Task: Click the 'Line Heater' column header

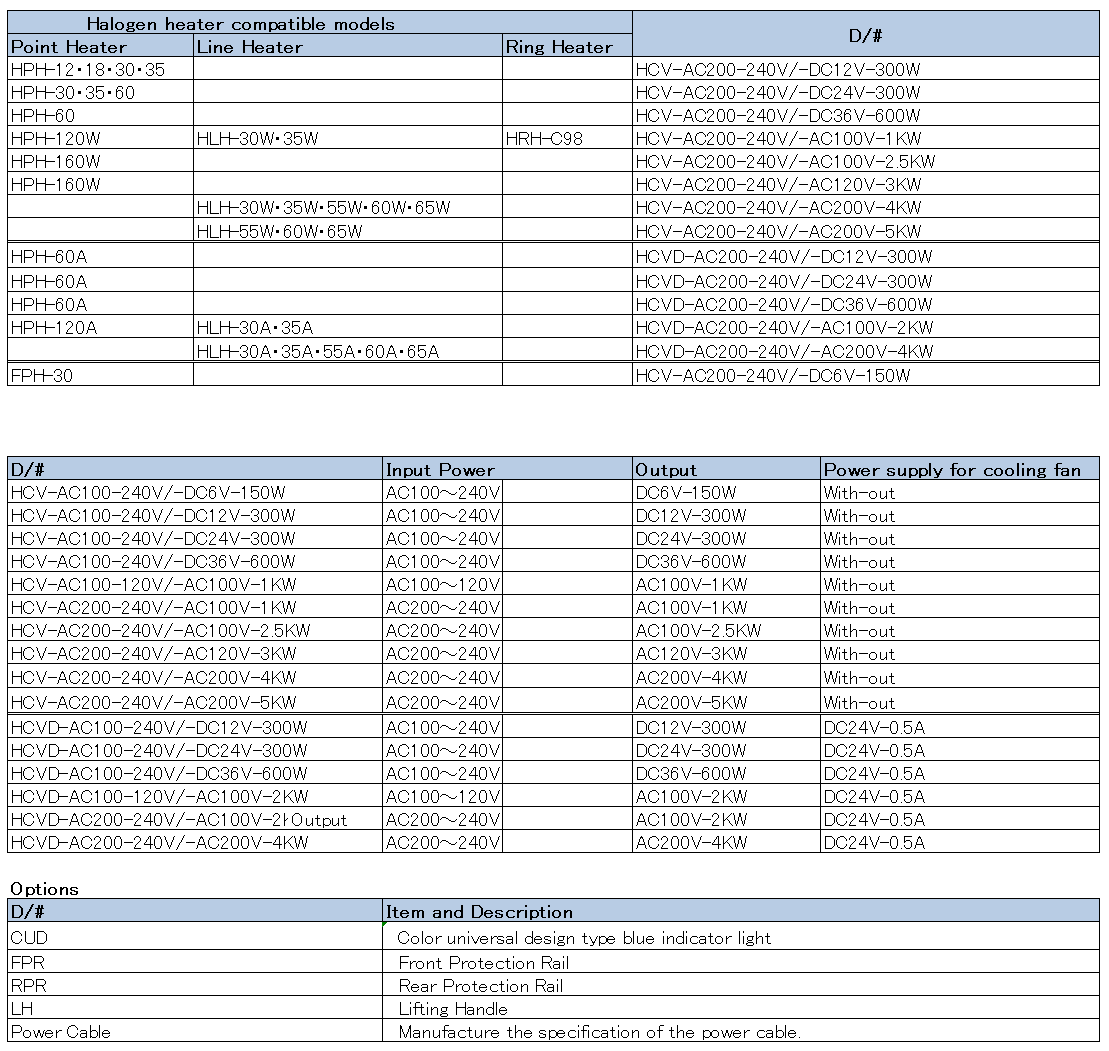Action: click(348, 46)
